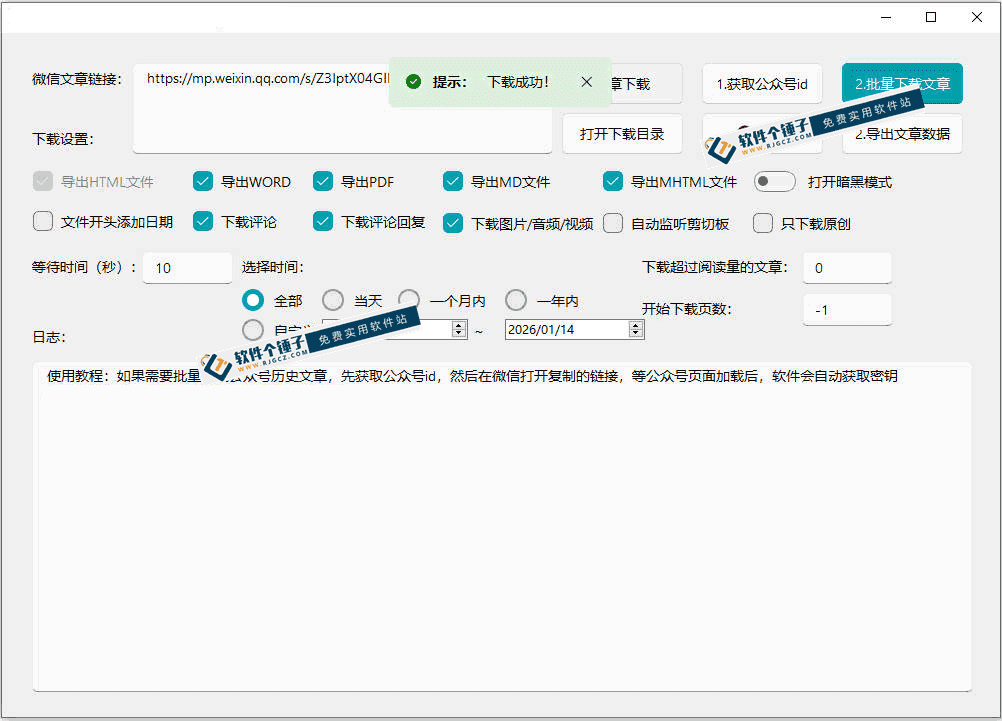Disable 下载图片/音频/视频 downloading
1002x721 pixels.
[x=453, y=222]
